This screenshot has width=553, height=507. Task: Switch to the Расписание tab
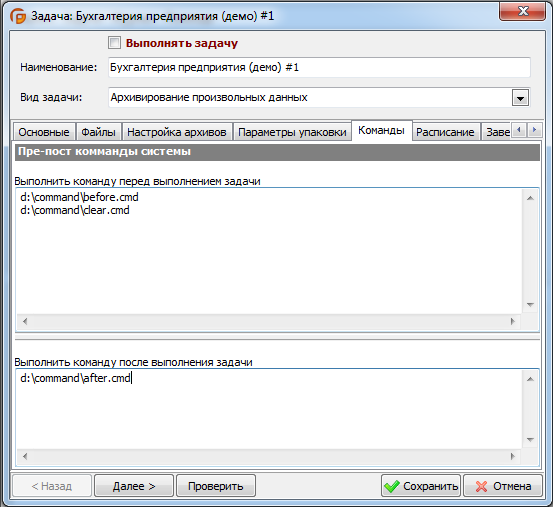click(445, 132)
